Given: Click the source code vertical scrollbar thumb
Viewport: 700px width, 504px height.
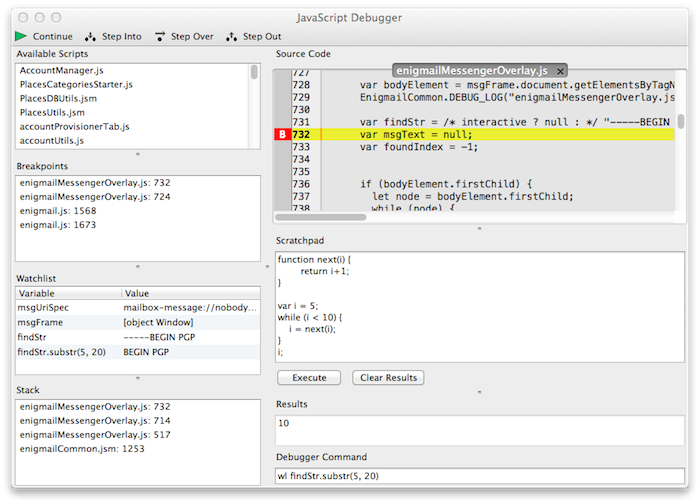Looking at the screenshot, I should (x=681, y=121).
